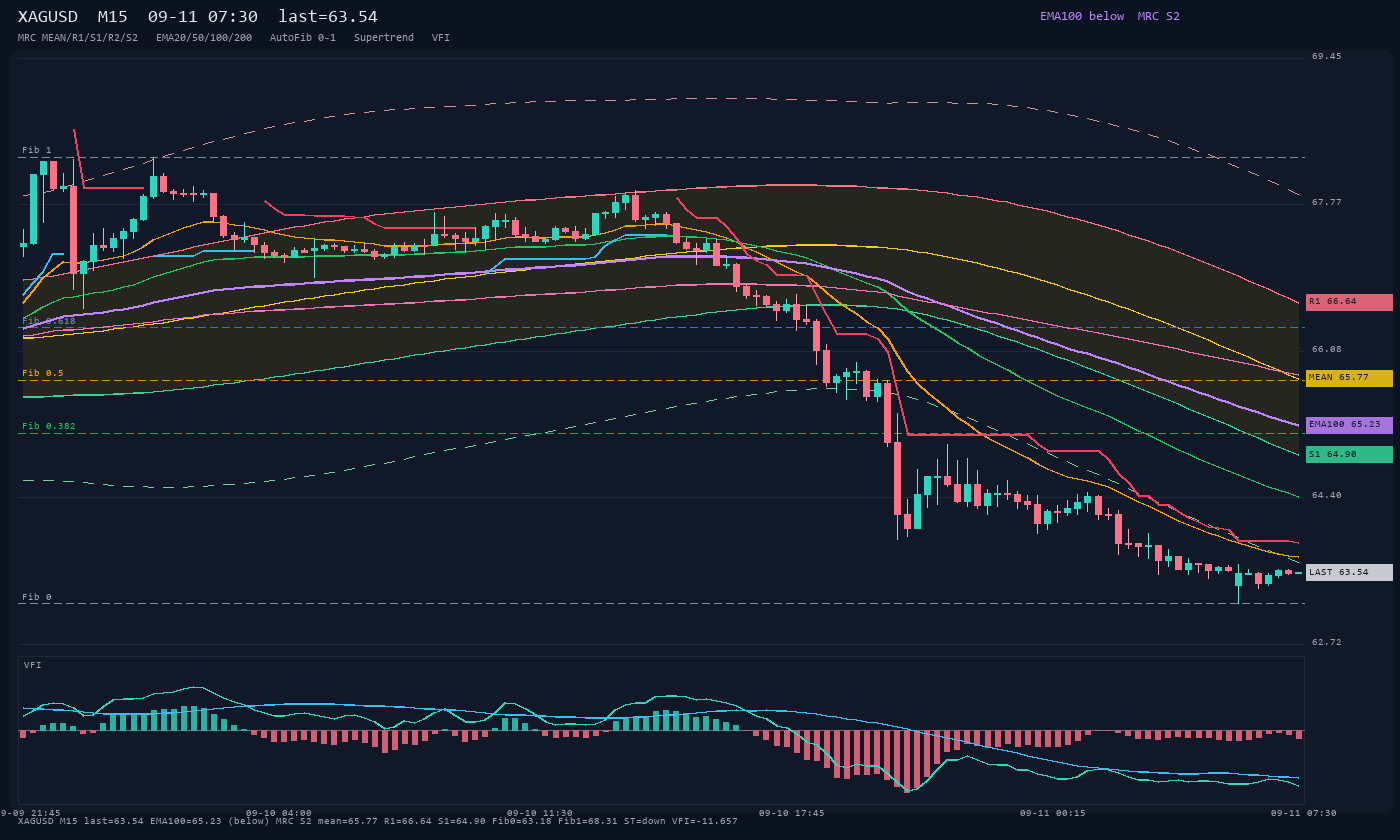Click the "R1 66.64" price tag
The image size is (1400, 840).
(x=1349, y=302)
